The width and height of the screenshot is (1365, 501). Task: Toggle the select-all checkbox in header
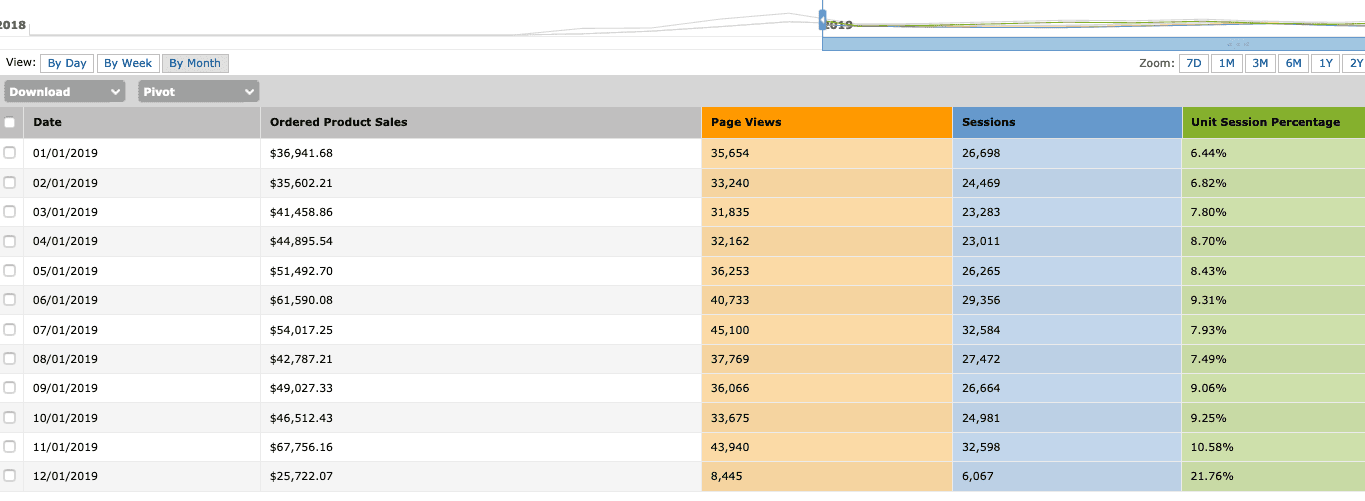coord(10,123)
